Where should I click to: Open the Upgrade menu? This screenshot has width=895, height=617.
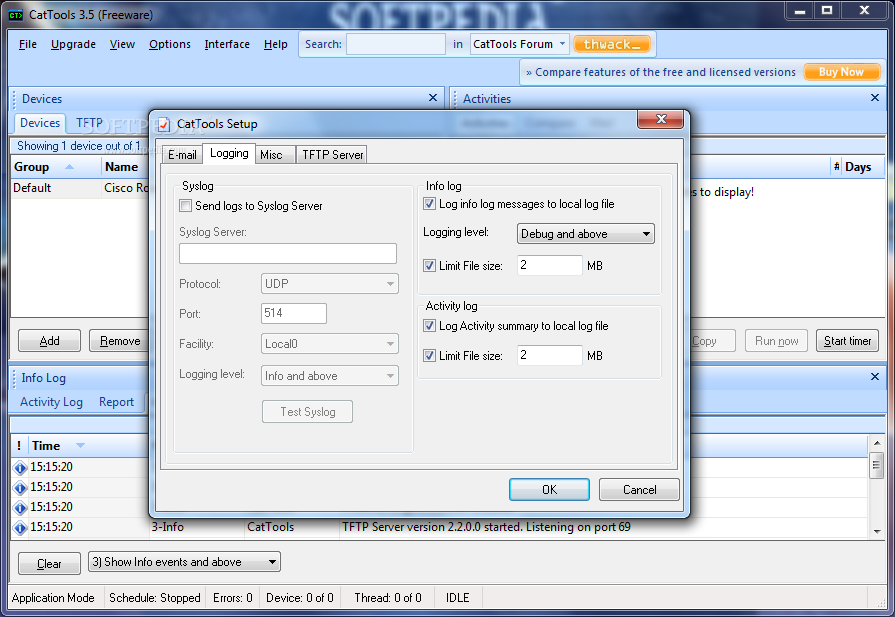tap(73, 44)
